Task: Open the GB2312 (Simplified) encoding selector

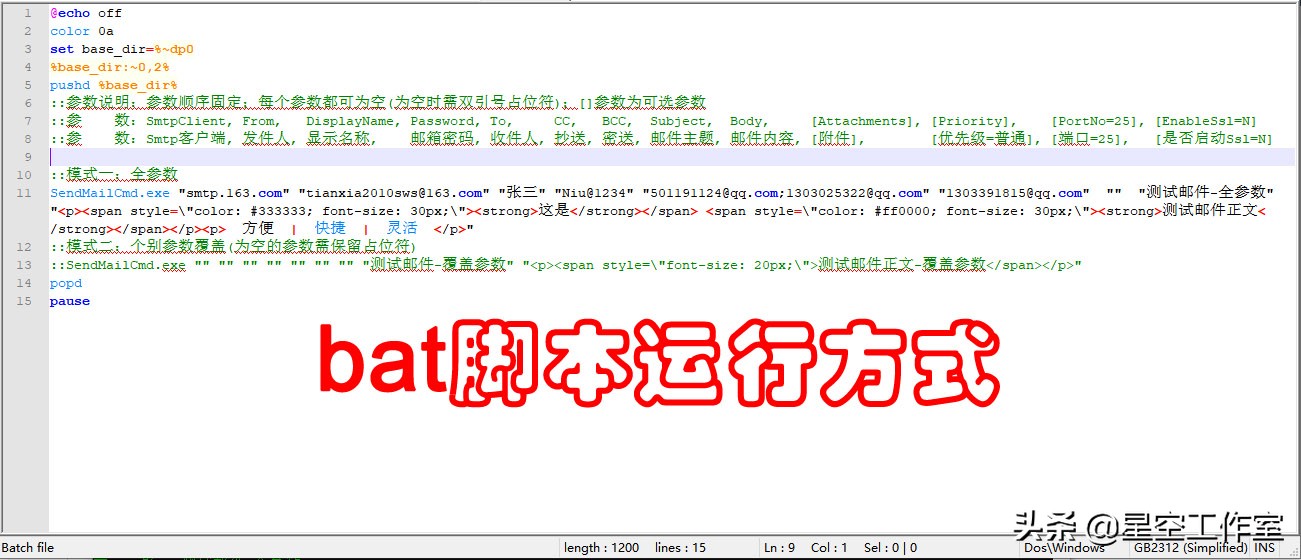Action: 1190,548
